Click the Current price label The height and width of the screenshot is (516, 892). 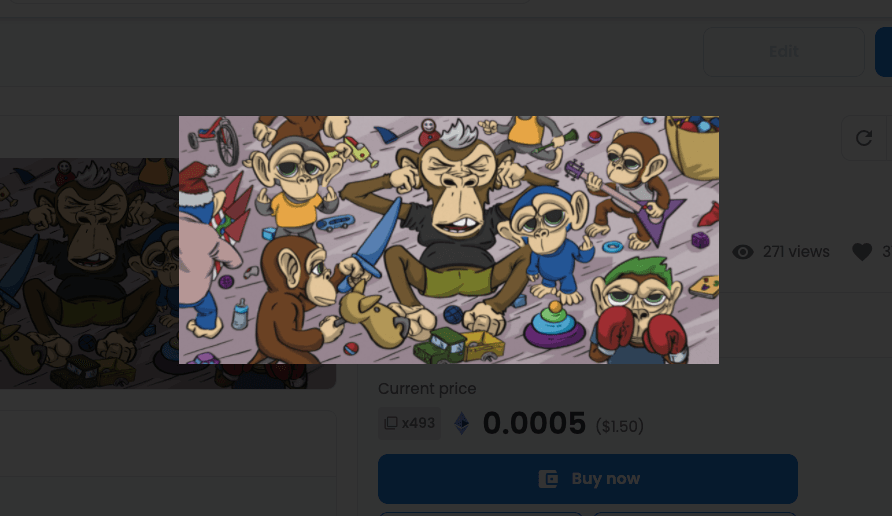[x=427, y=388]
